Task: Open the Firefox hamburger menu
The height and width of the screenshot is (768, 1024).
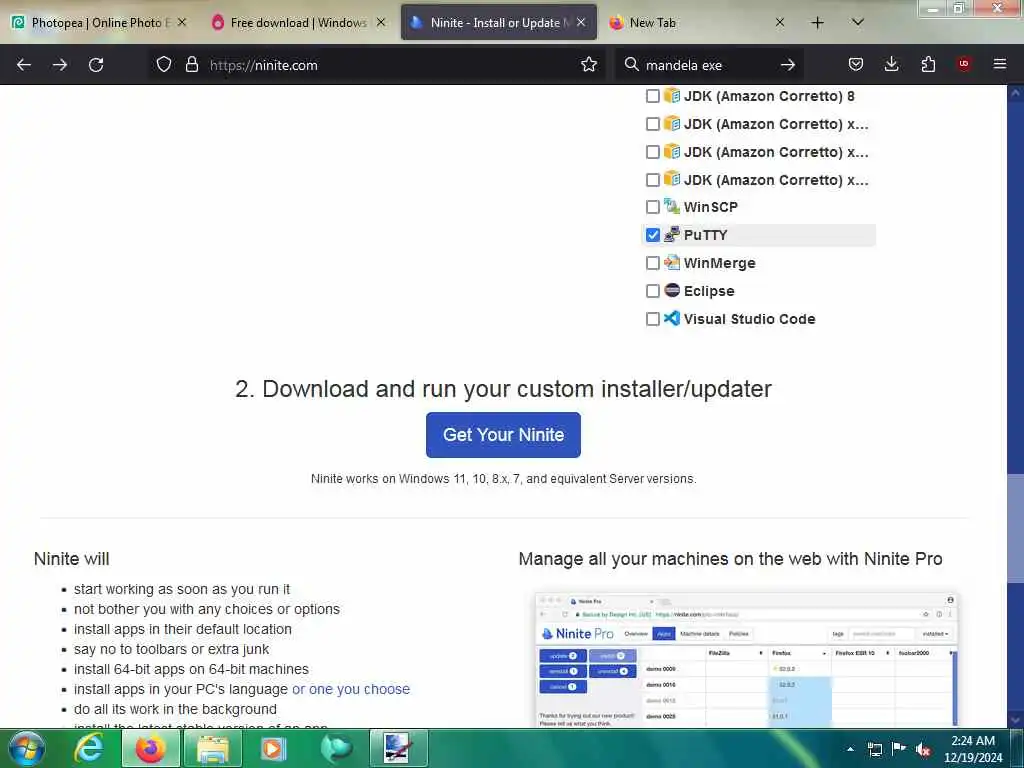Action: tap(1000, 64)
